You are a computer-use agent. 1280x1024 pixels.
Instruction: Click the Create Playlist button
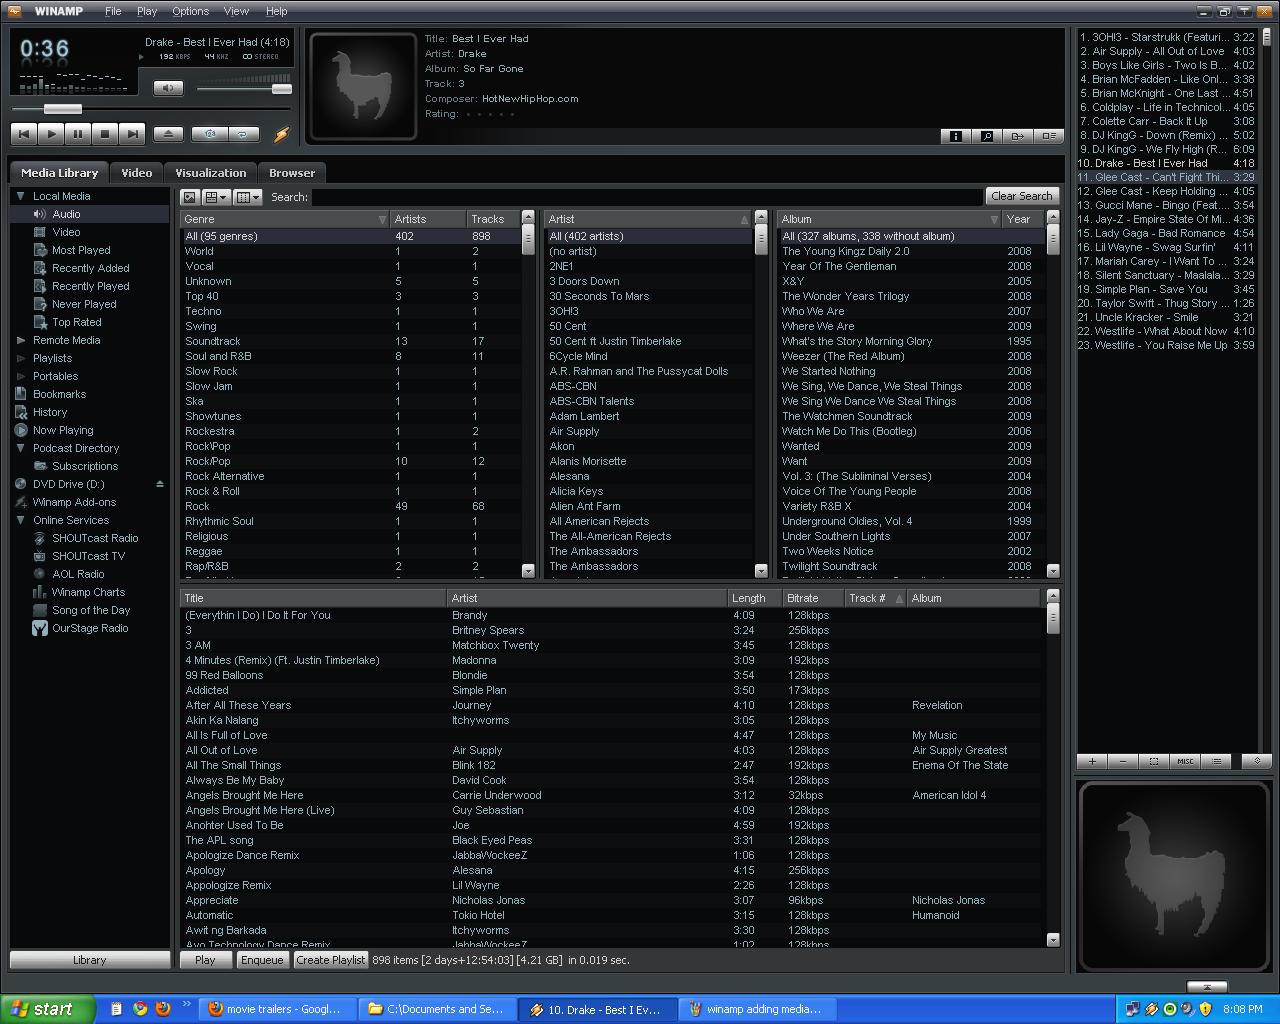tap(331, 960)
